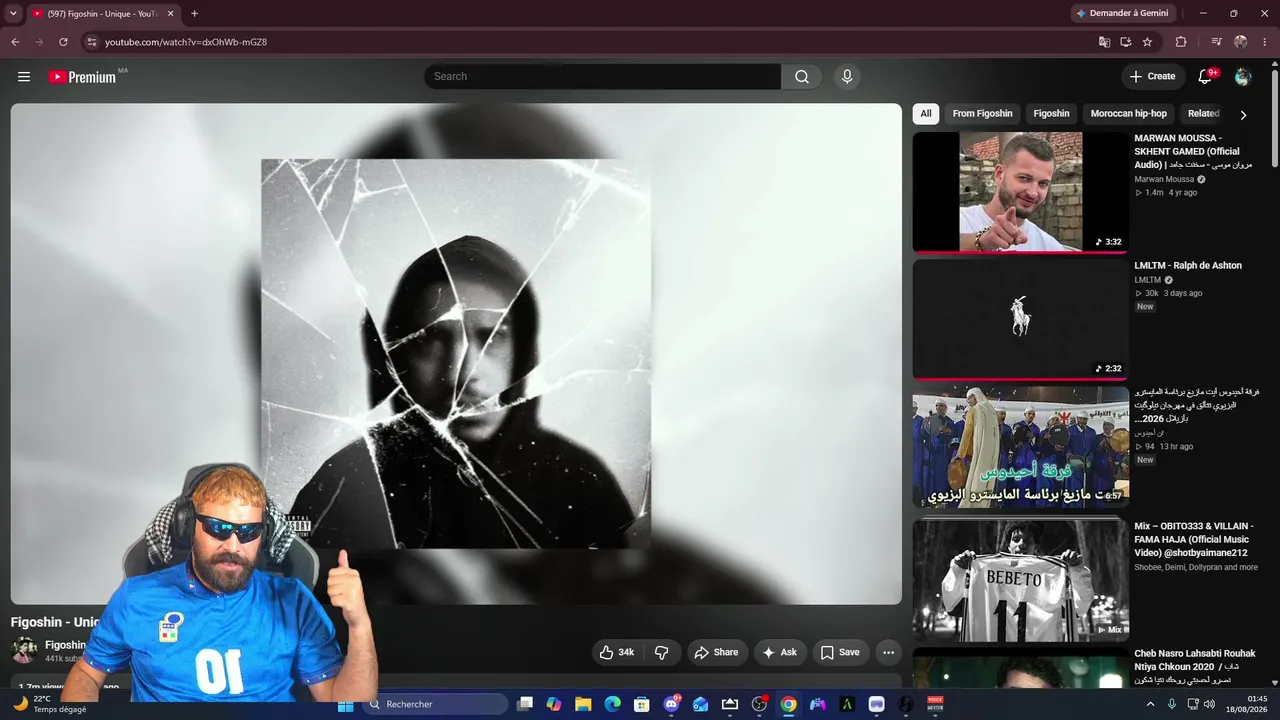Open Copilot icon in taskbar

click(x=554, y=704)
